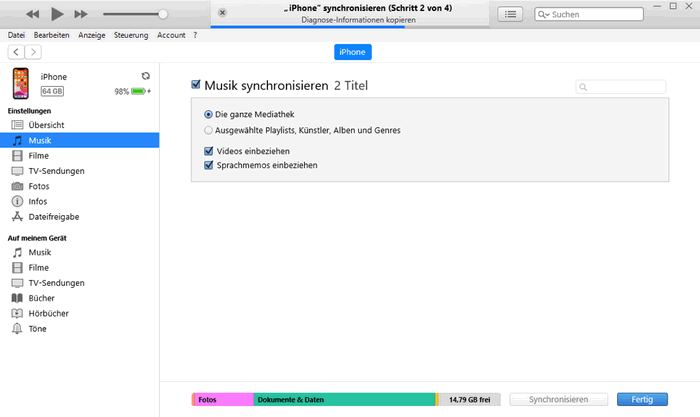Screen dimensions: 700x417
Task: Go forward with the right arrow
Action: (x=33, y=52)
